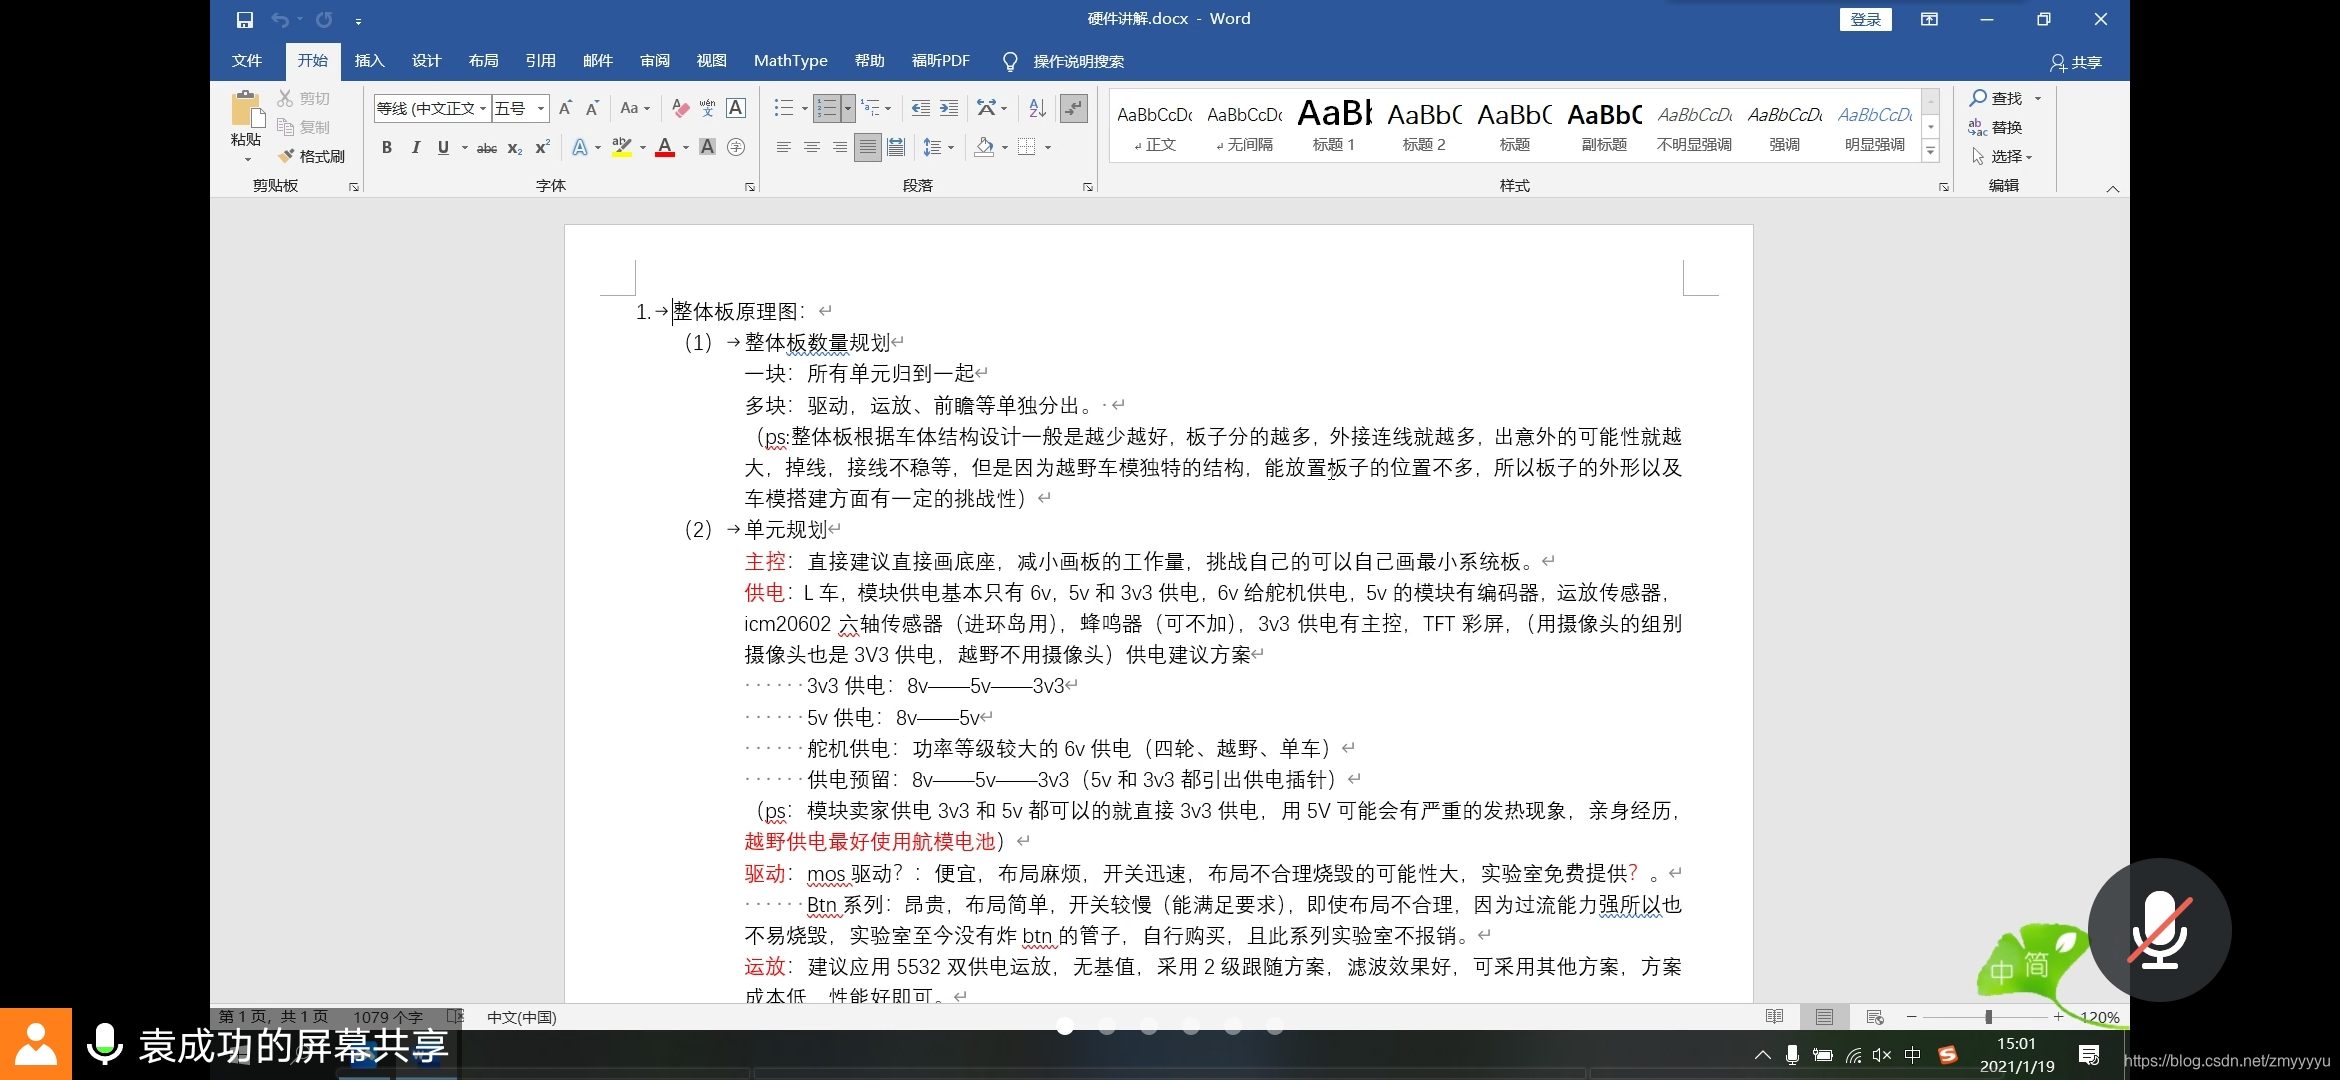Click the Redo icon in quick access toolbar
Image resolution: width=2340 pixels, height=1080 pixels.
(x=324, y=19)
